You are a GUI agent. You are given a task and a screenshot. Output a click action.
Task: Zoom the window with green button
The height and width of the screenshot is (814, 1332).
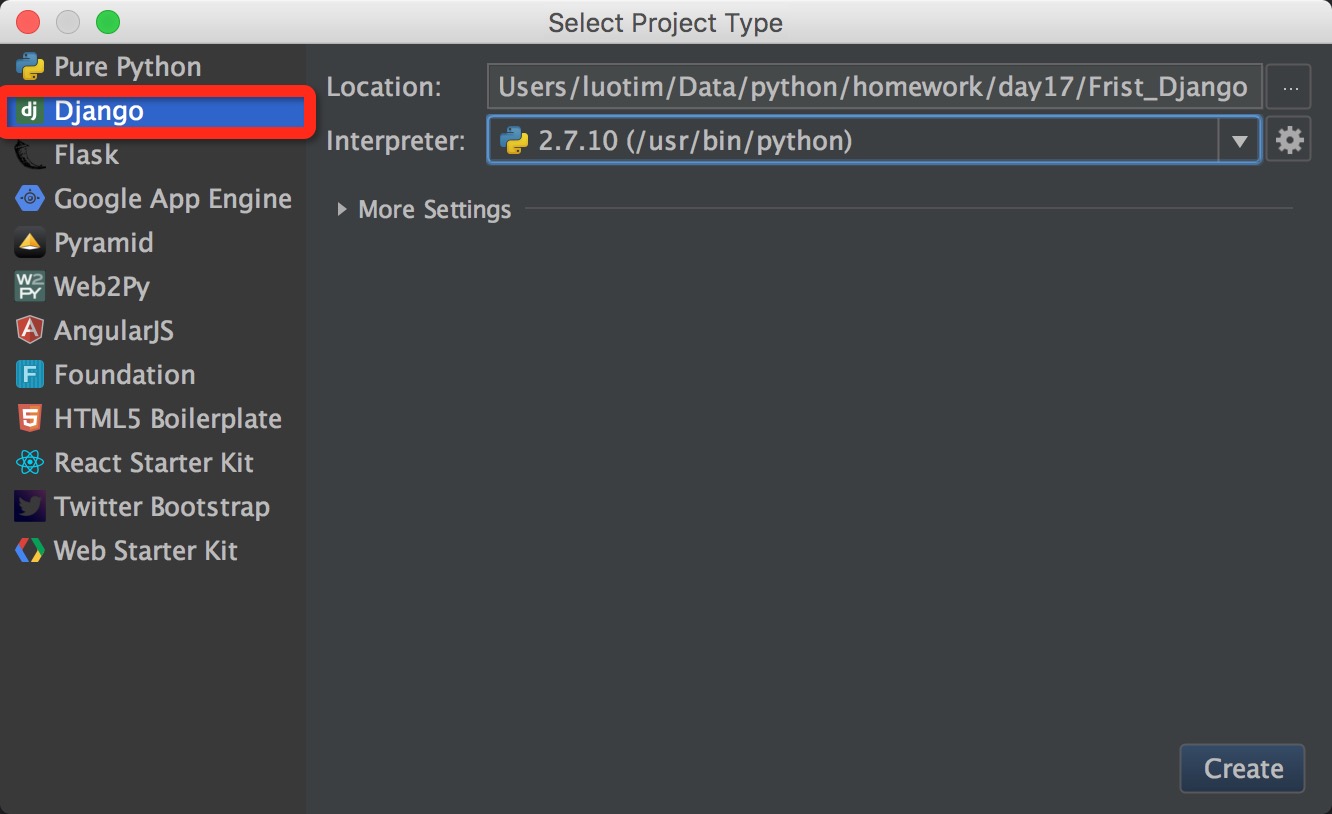(x=107, y=22)
